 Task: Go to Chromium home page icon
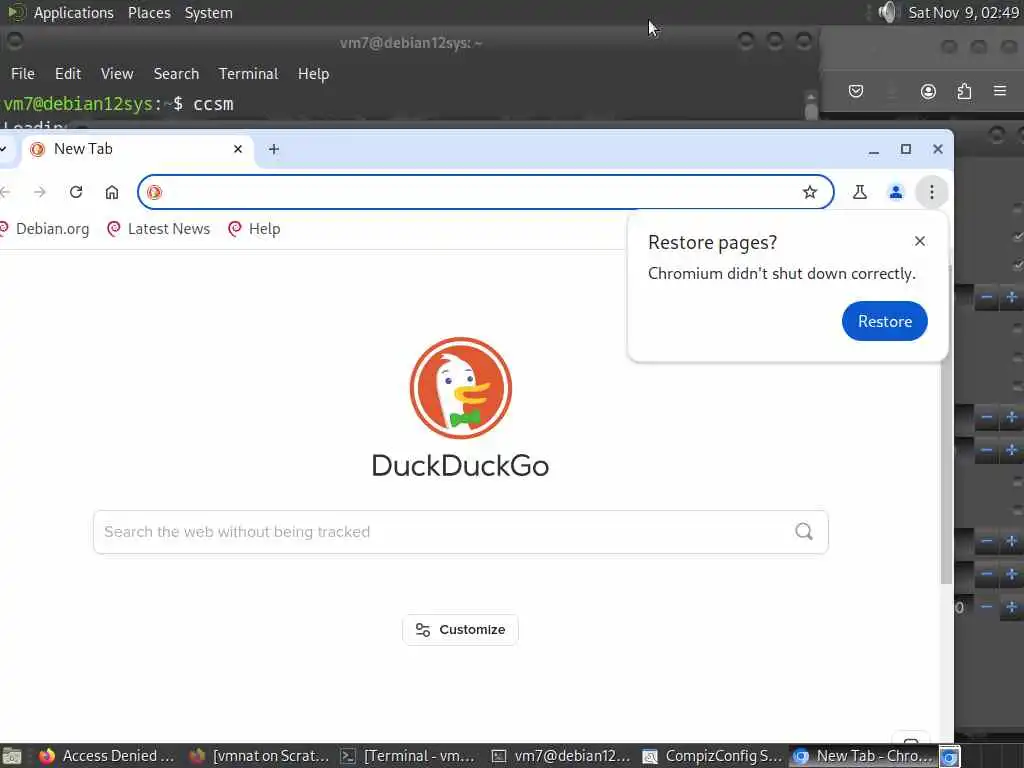[x=112, y=192]
